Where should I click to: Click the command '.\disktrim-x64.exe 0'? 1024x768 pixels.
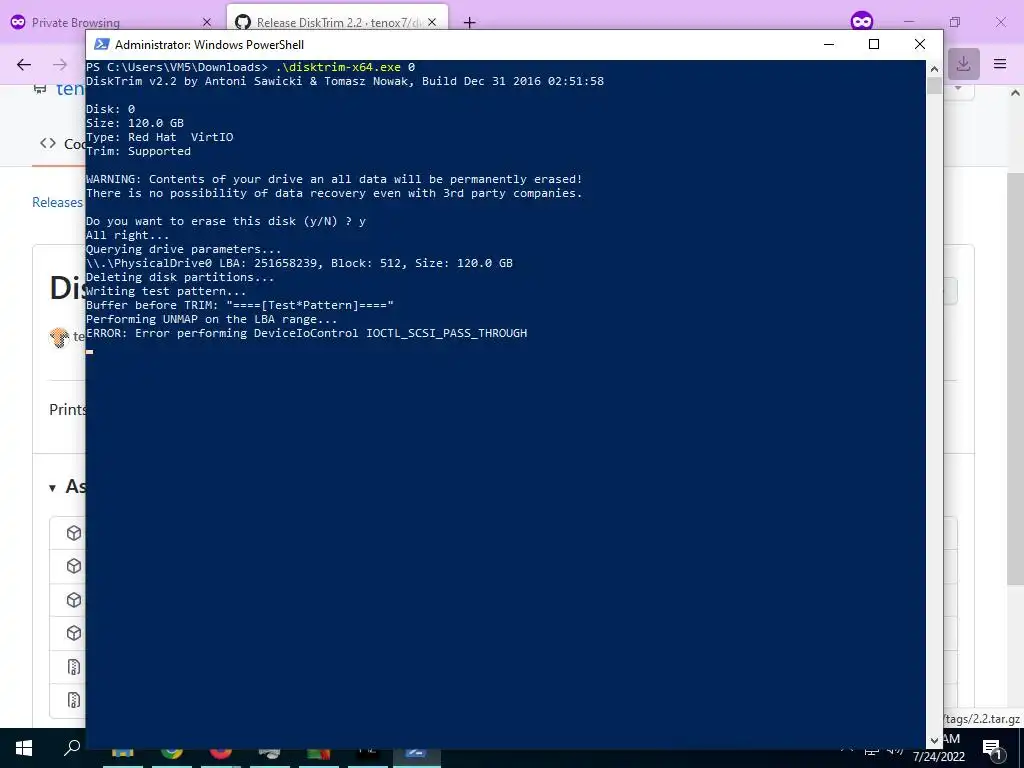(345, 67)
